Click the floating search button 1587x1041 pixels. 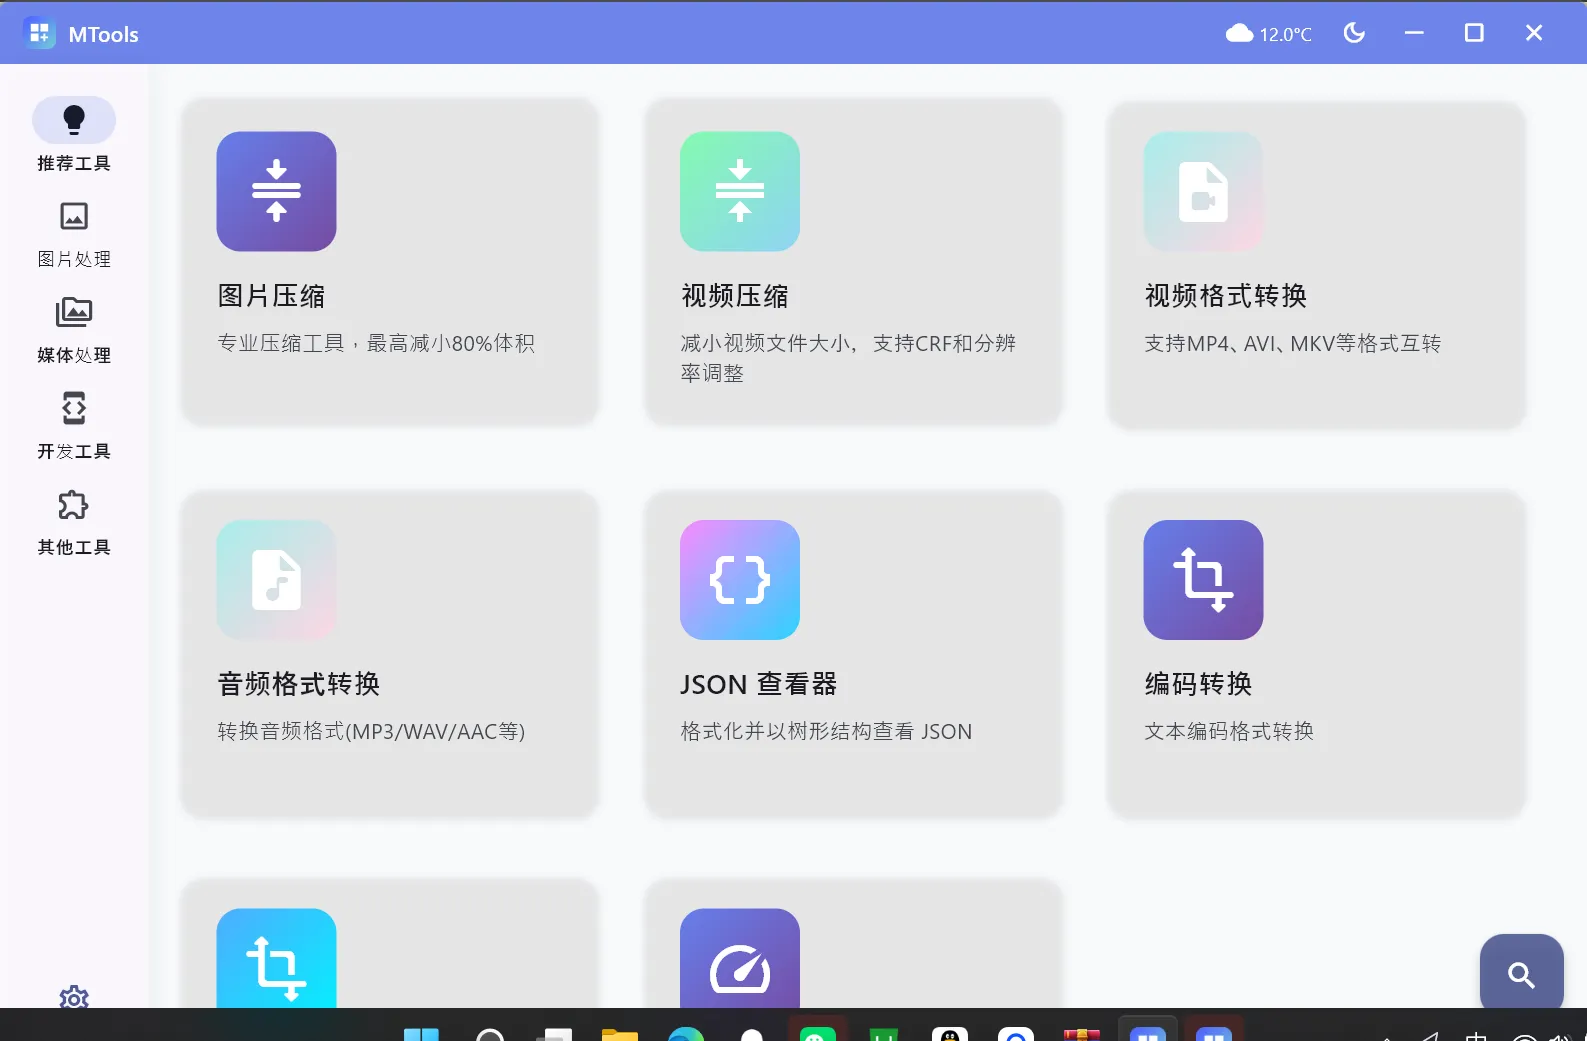click(1521, 974)
